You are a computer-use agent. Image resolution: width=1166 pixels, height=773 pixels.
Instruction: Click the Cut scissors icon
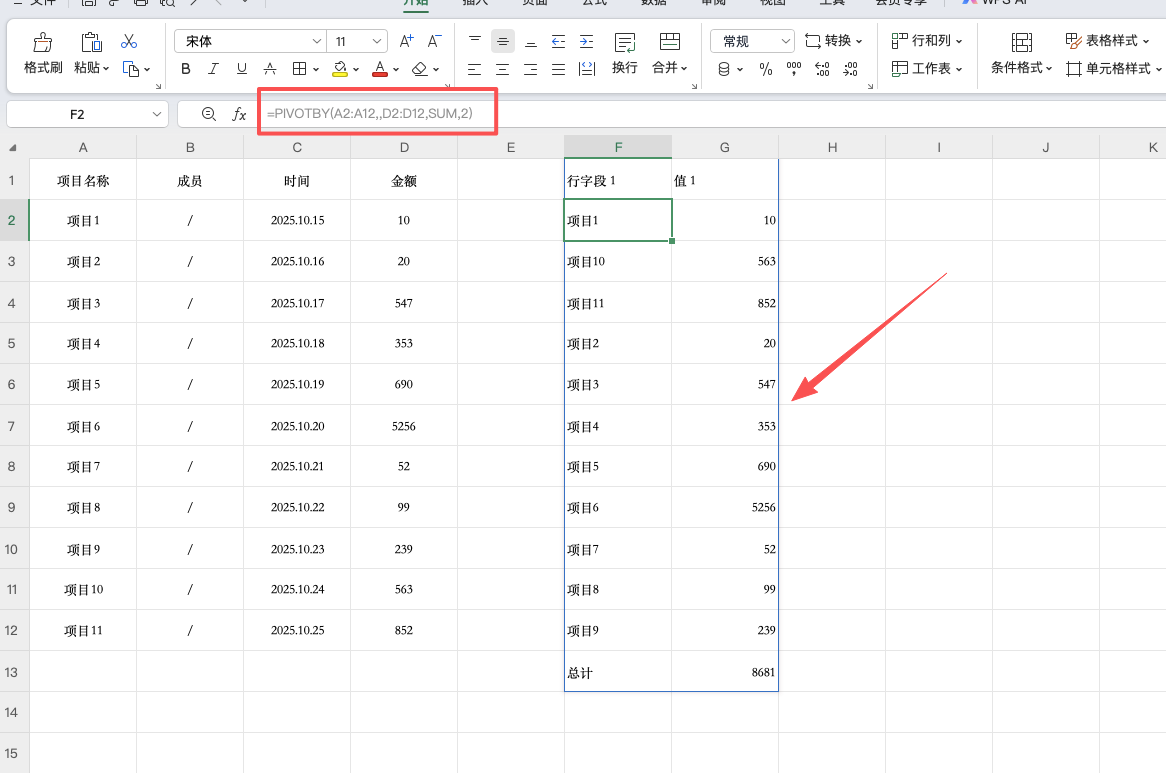pos(129,42)
